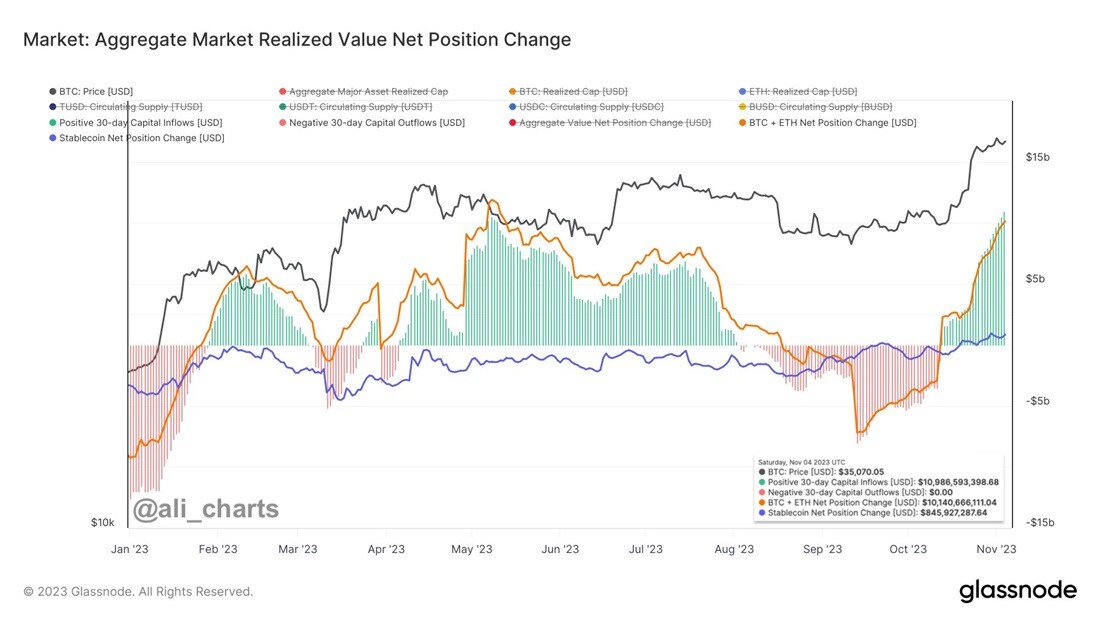Click the Oct '23 x-axis label

pos(908,549)
